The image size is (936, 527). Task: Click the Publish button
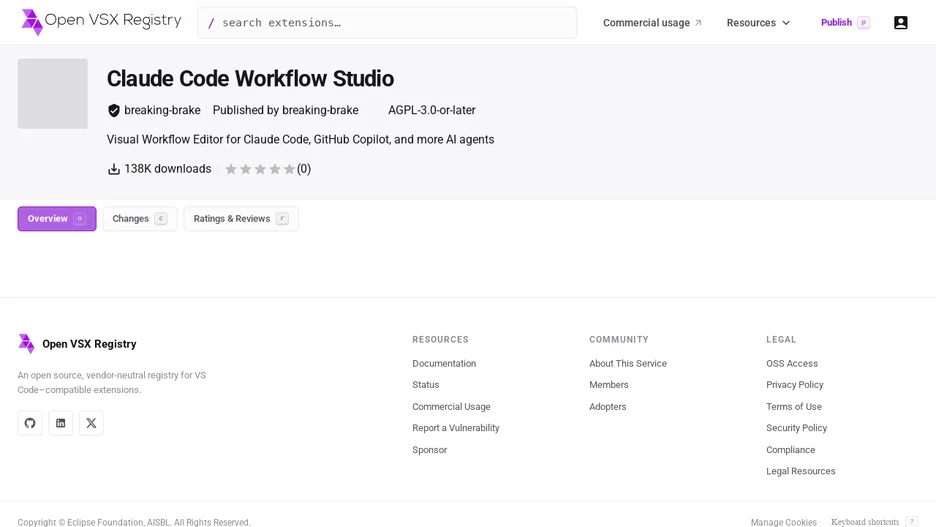pyautogui.click(x=844, y=23)
